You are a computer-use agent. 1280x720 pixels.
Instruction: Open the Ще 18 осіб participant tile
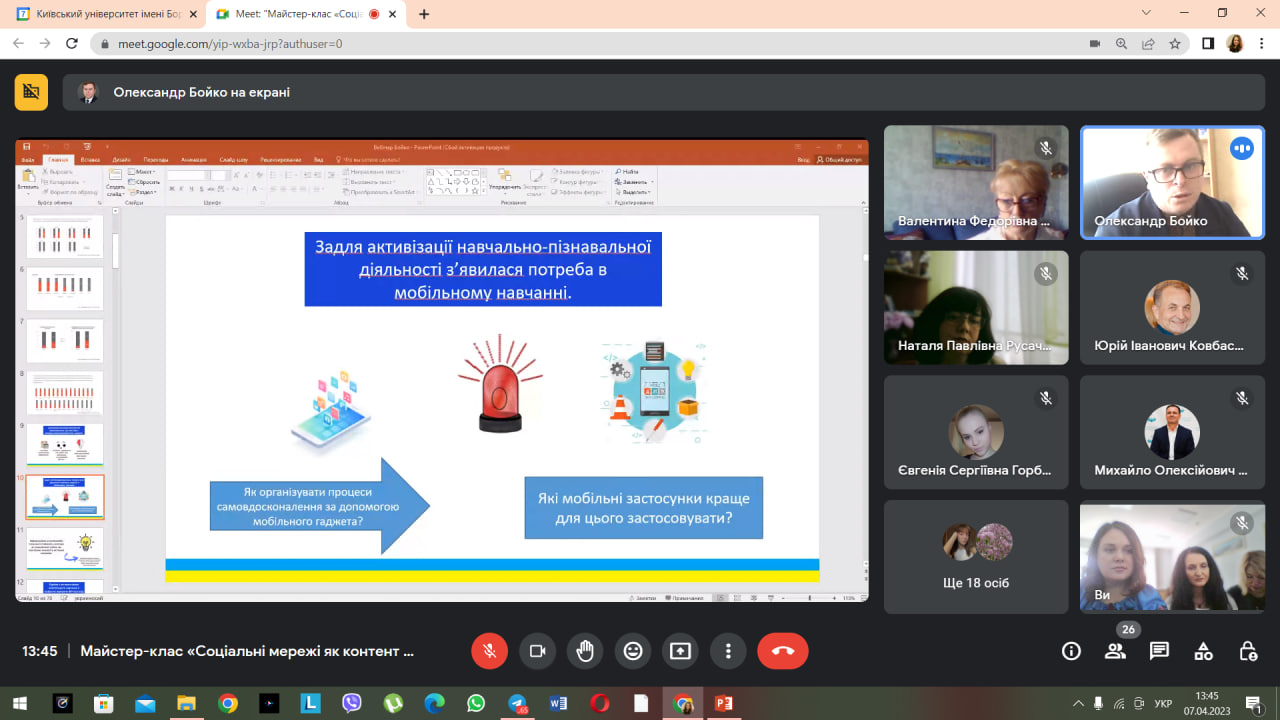[x=976, y=557]
